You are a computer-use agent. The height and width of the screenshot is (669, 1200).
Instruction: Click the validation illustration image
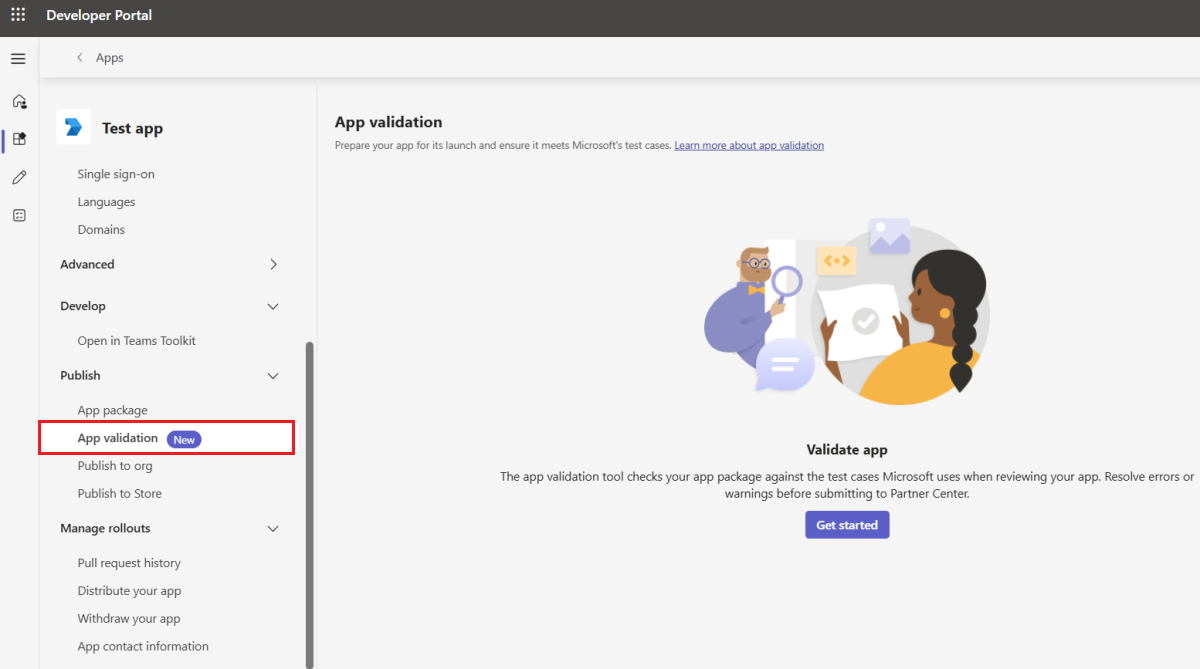847,311
